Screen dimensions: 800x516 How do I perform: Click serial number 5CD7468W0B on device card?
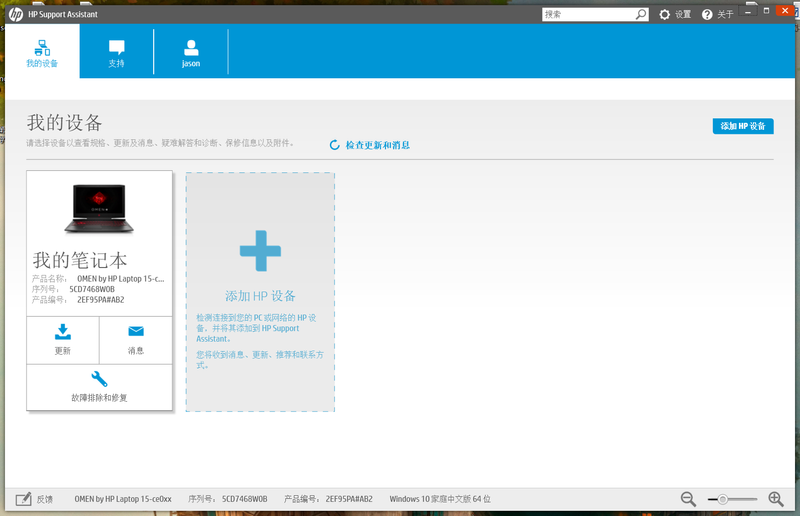[92, 289]
